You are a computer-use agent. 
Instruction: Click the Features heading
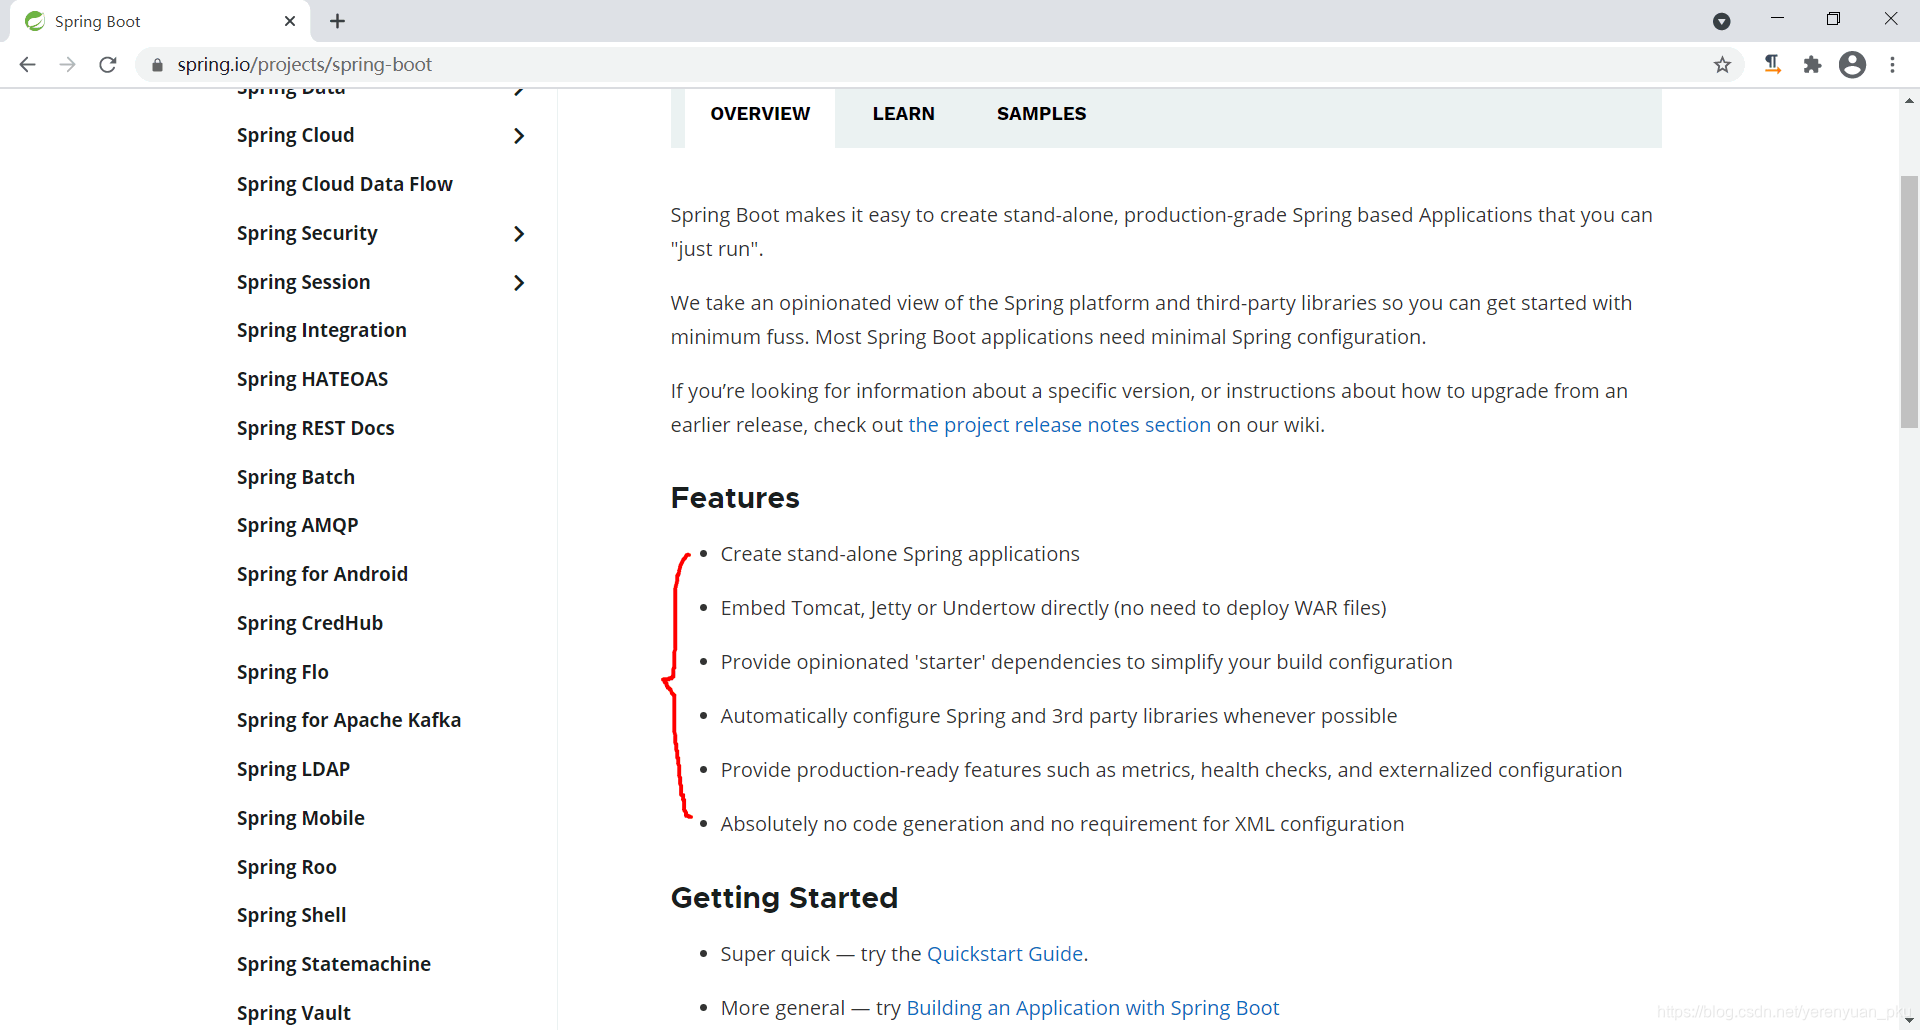735,498
